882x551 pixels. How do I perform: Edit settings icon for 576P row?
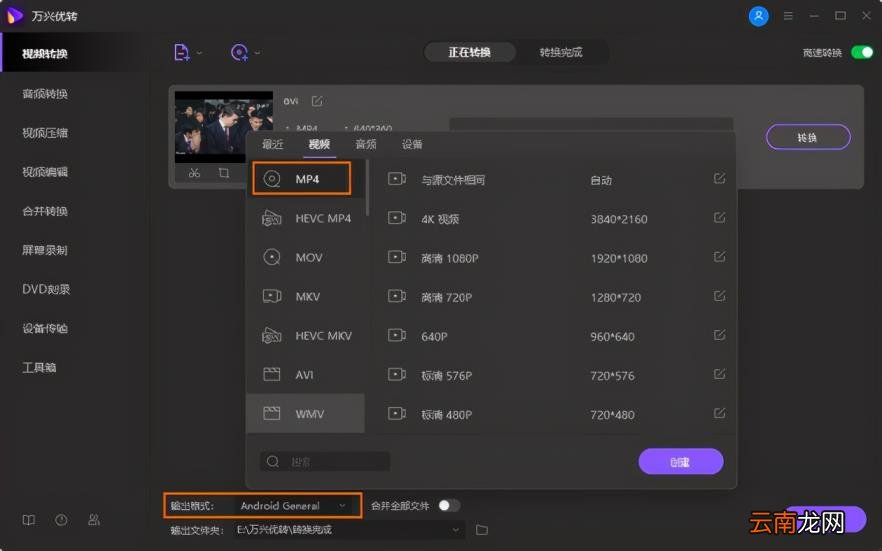click(x=719, y=374)
